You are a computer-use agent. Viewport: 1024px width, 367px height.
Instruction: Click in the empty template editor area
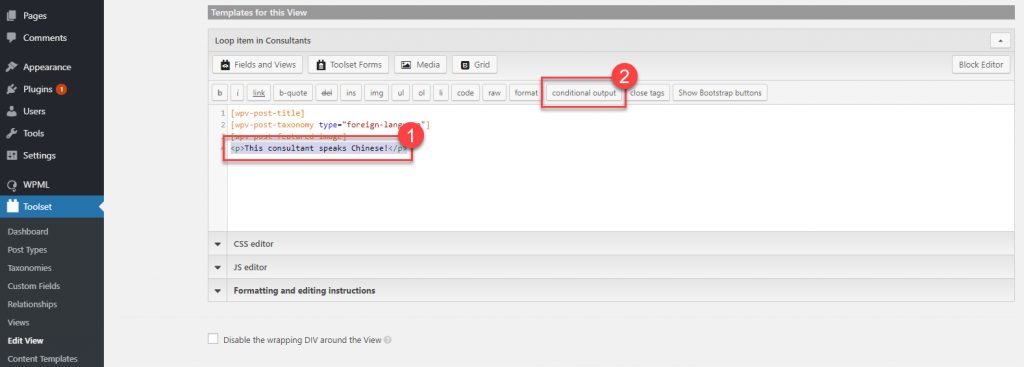(620, 193)
